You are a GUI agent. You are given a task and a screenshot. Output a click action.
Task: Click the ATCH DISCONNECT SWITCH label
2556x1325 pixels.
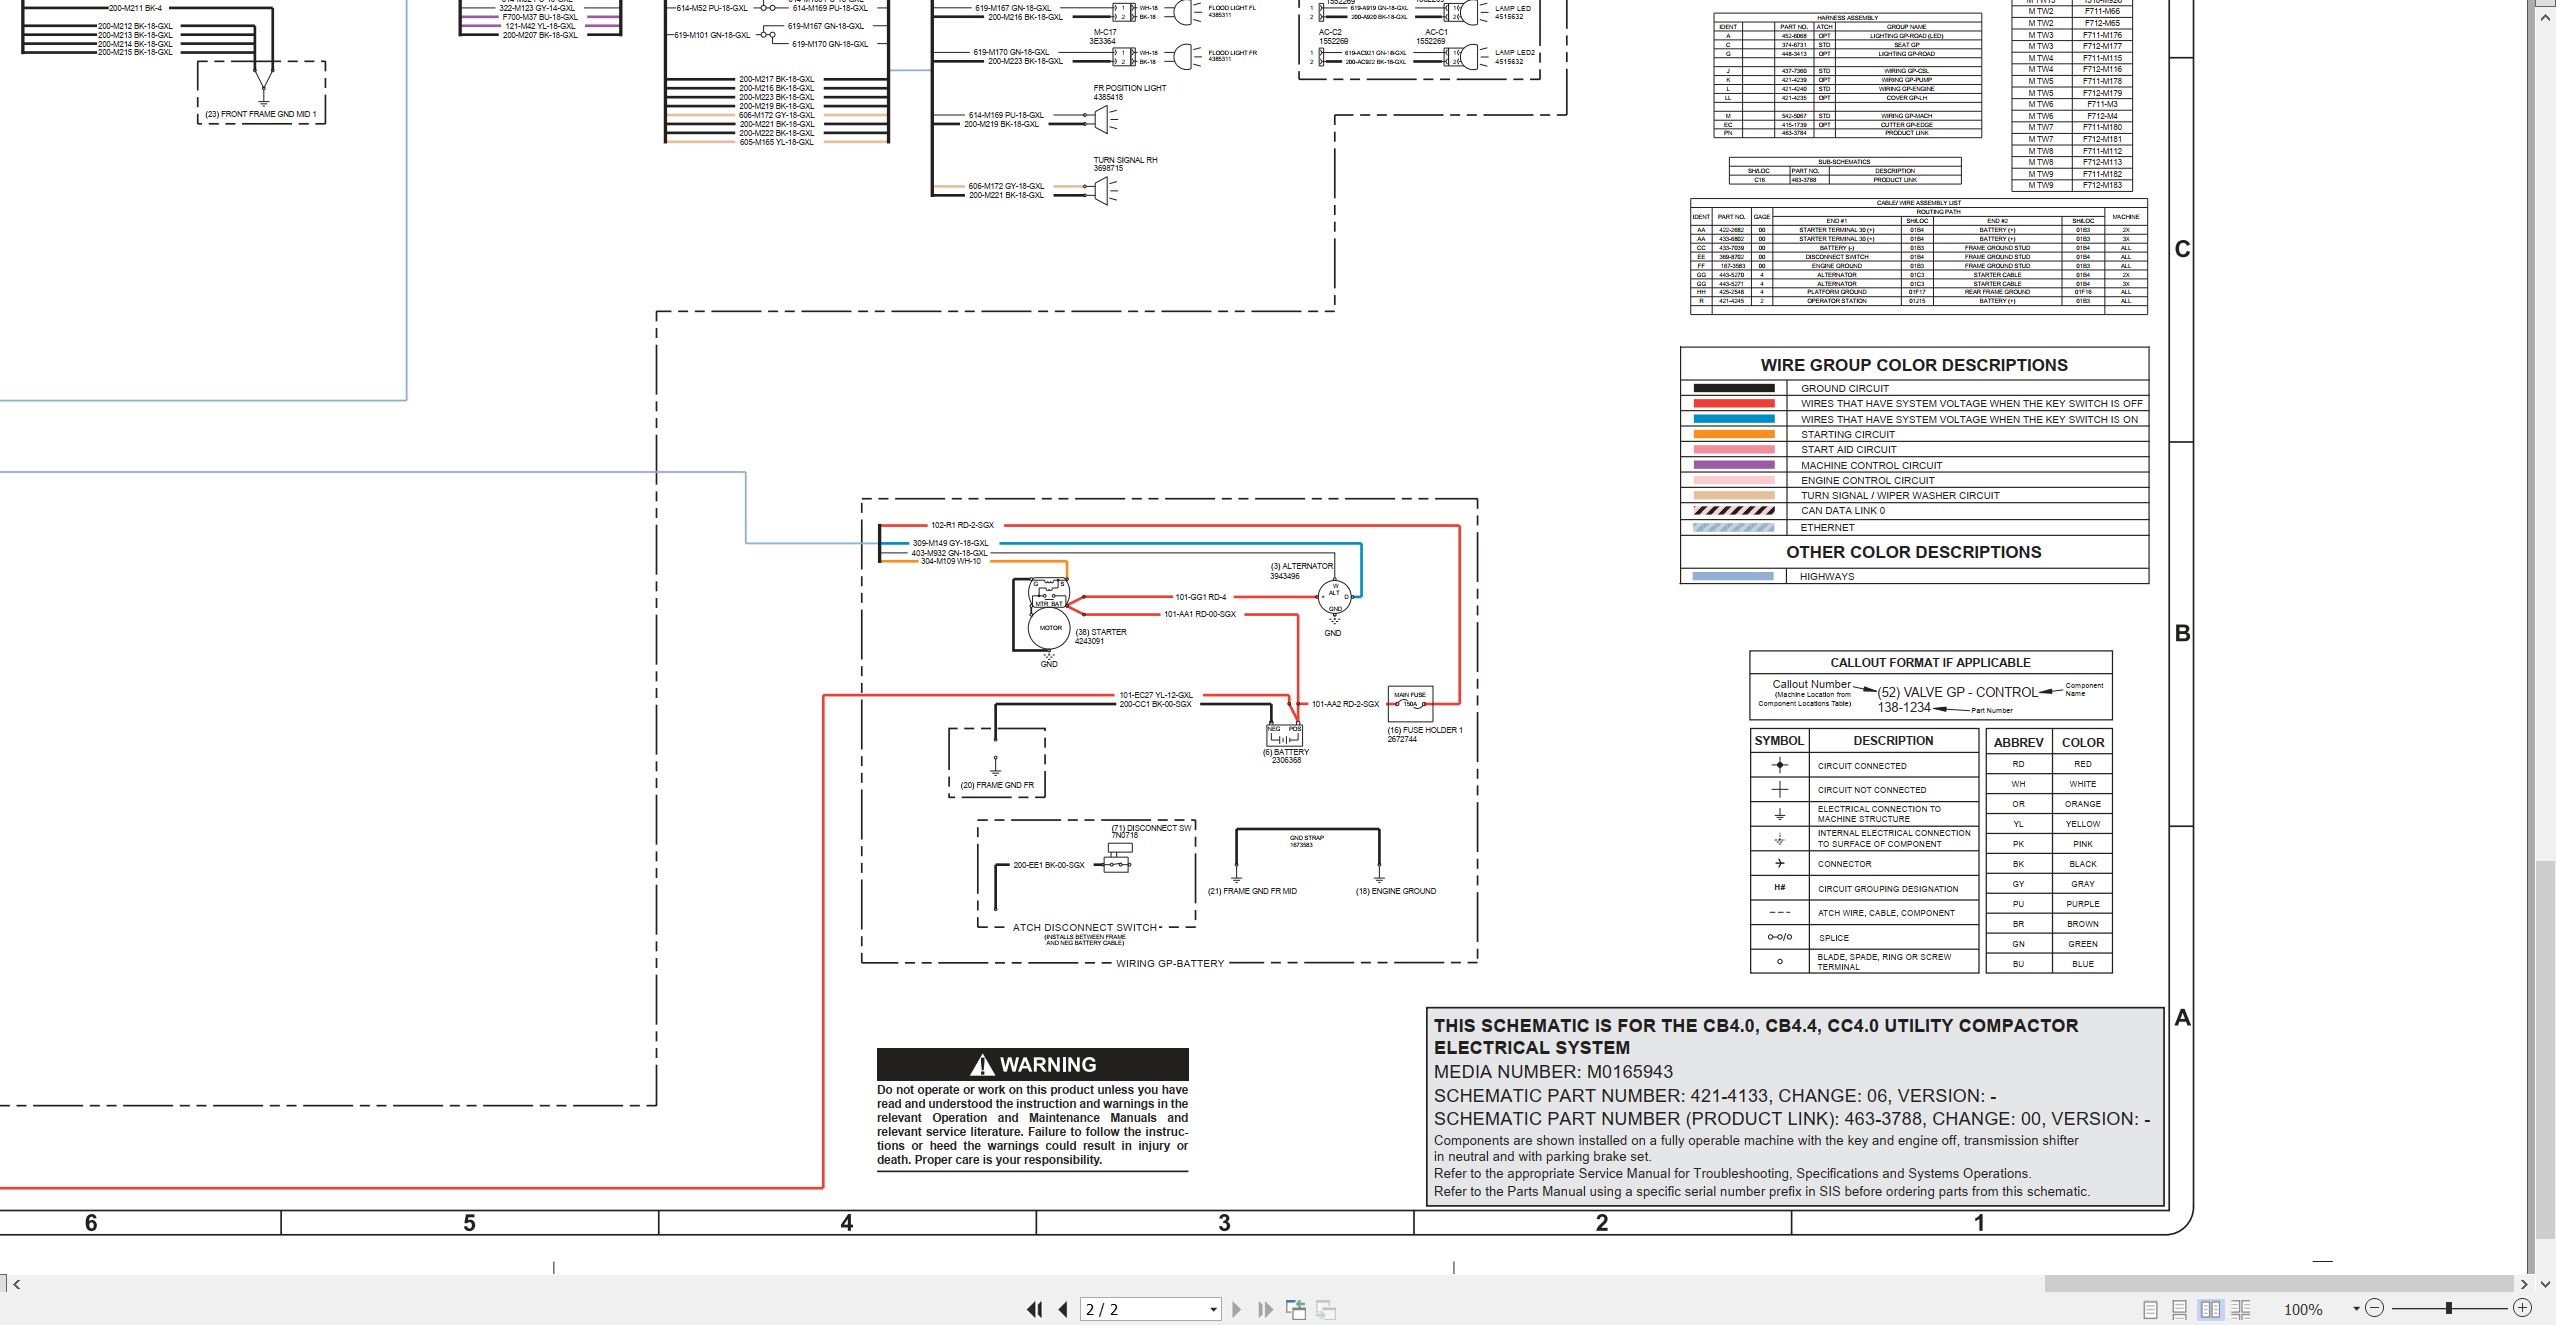pos(1085,928)
